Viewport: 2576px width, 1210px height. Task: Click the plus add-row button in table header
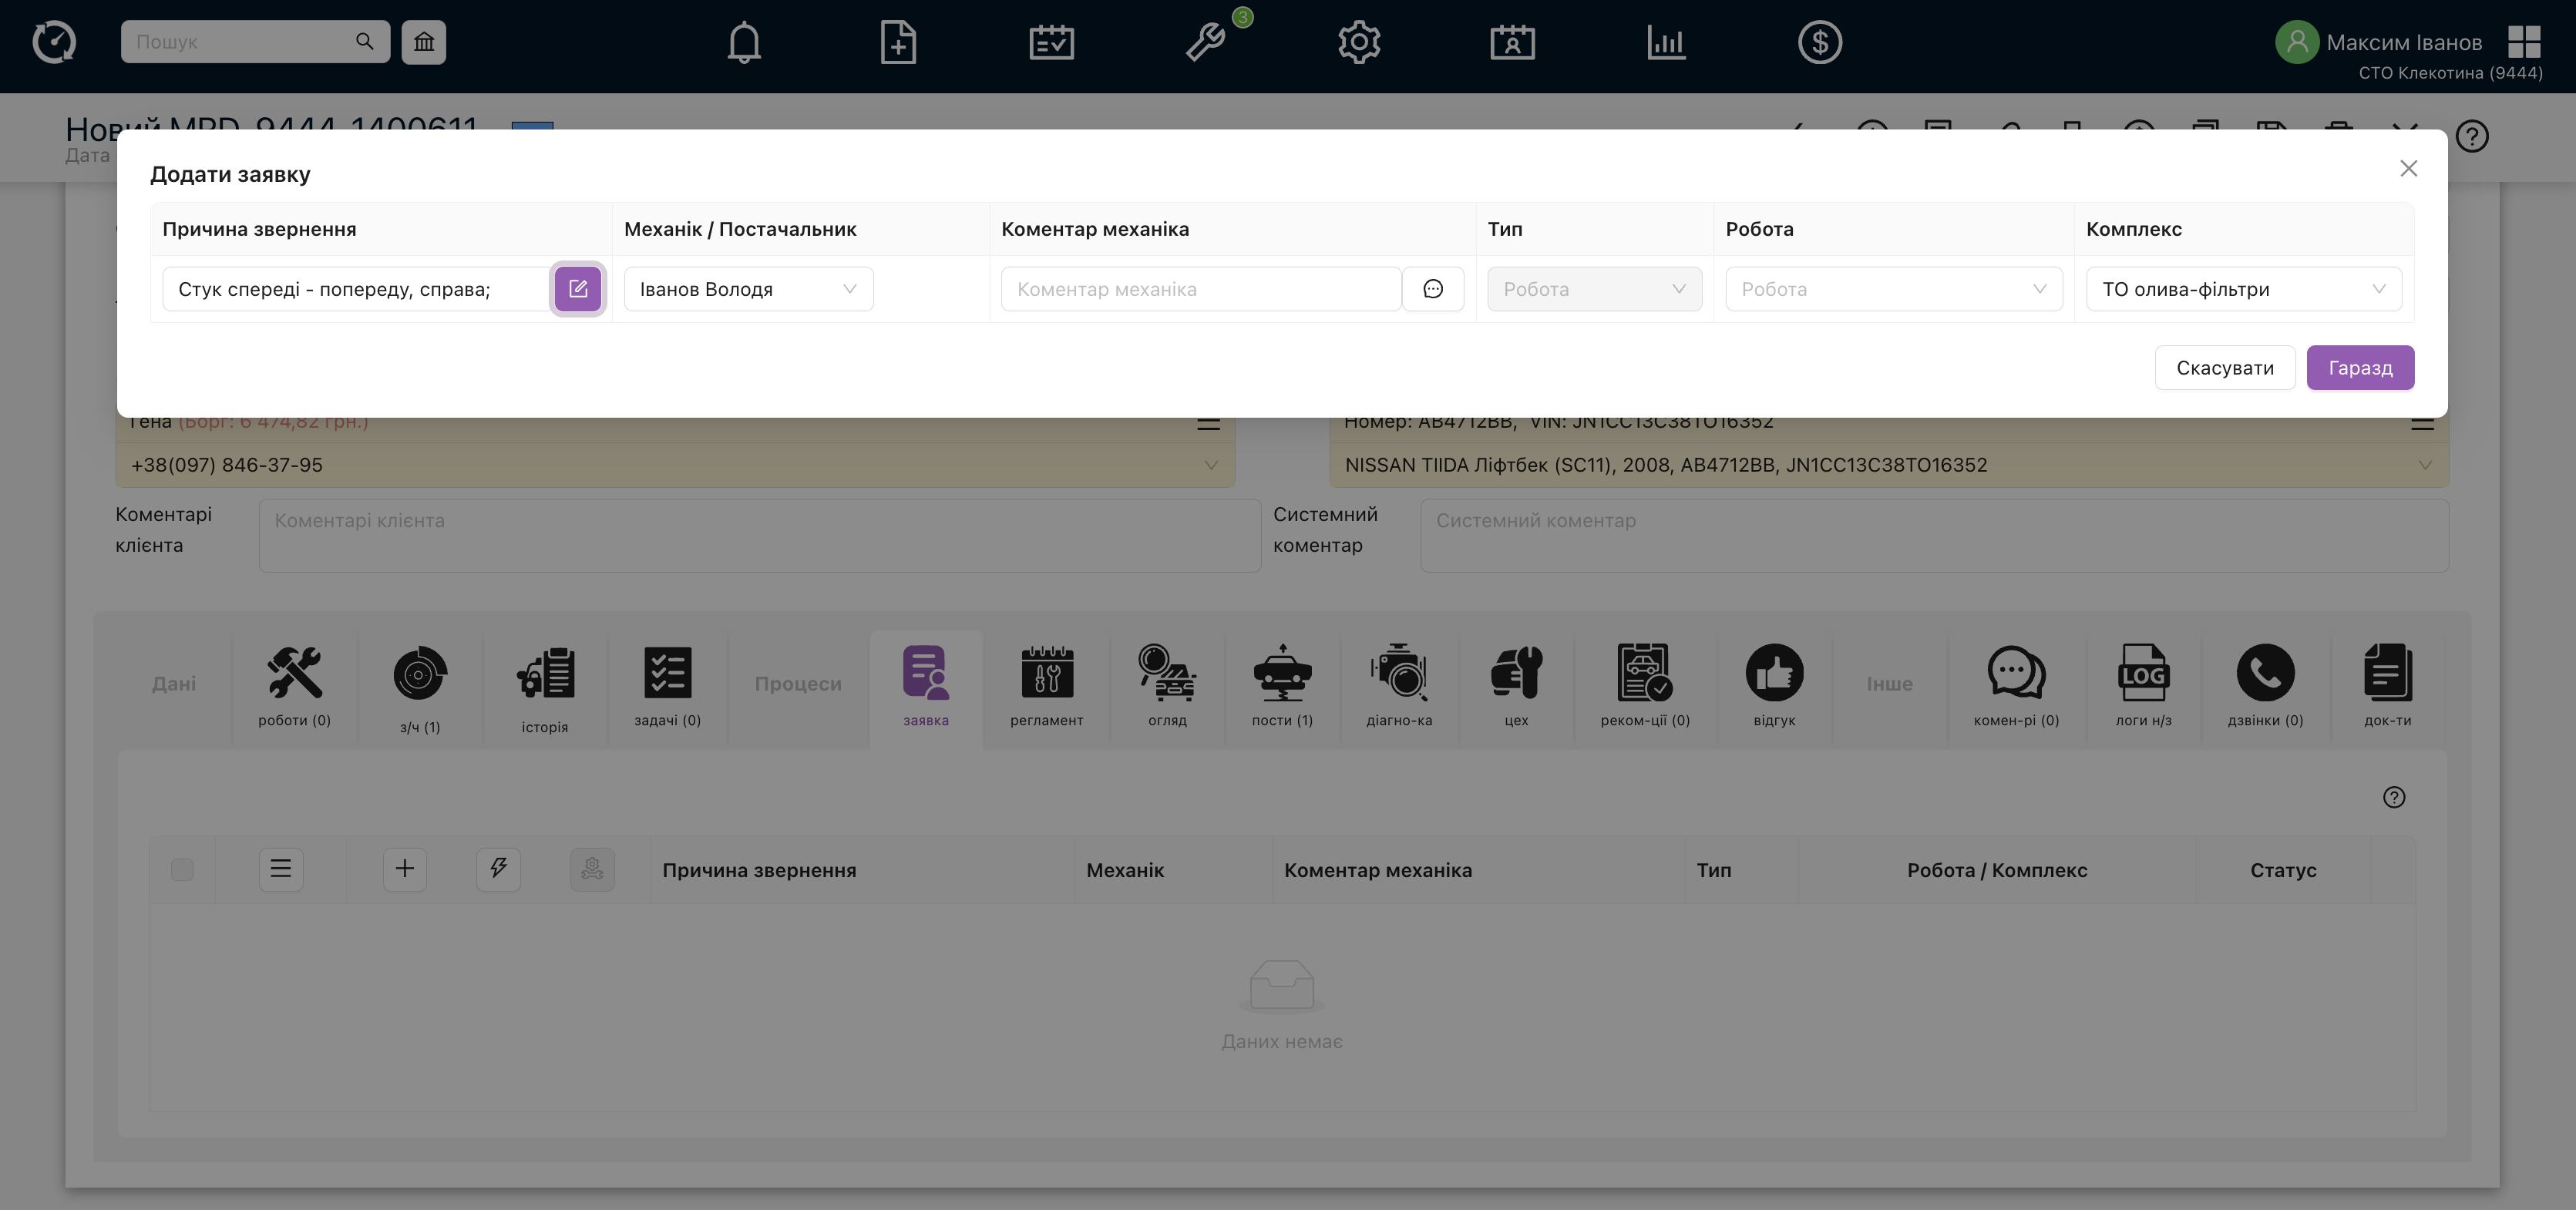point(404,869)
